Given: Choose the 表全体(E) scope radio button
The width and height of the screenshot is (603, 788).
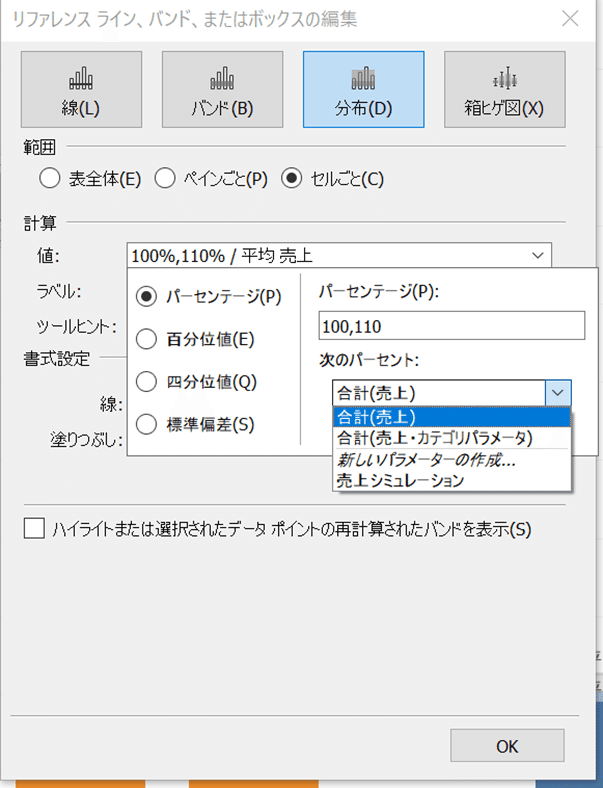Looking at the screenshot, I should pyautogui.click(x=50, y=178).
